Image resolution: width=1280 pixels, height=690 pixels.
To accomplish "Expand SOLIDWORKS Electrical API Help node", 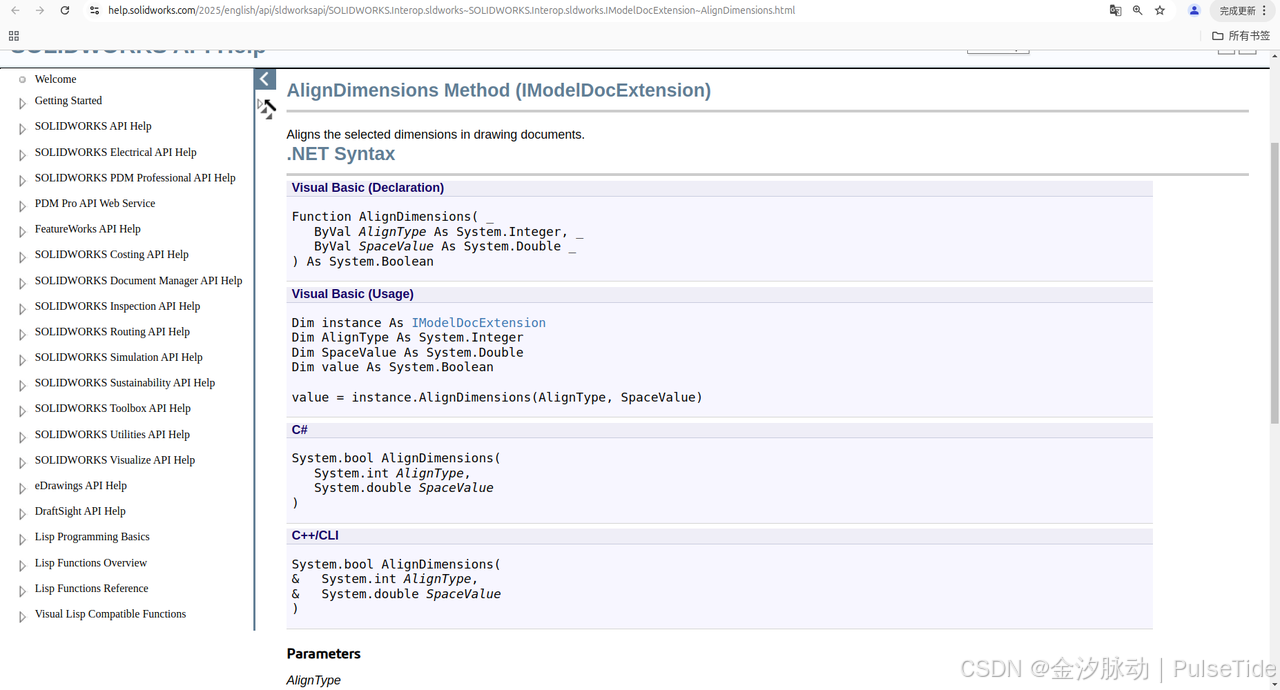I will (x=22, y=155).
